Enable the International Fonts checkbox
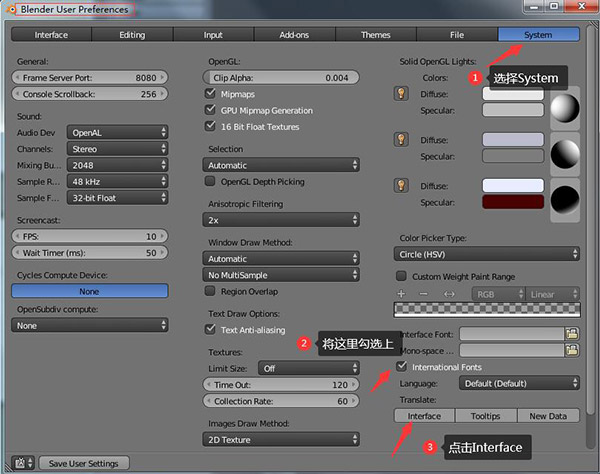 [x=402, y=367]
